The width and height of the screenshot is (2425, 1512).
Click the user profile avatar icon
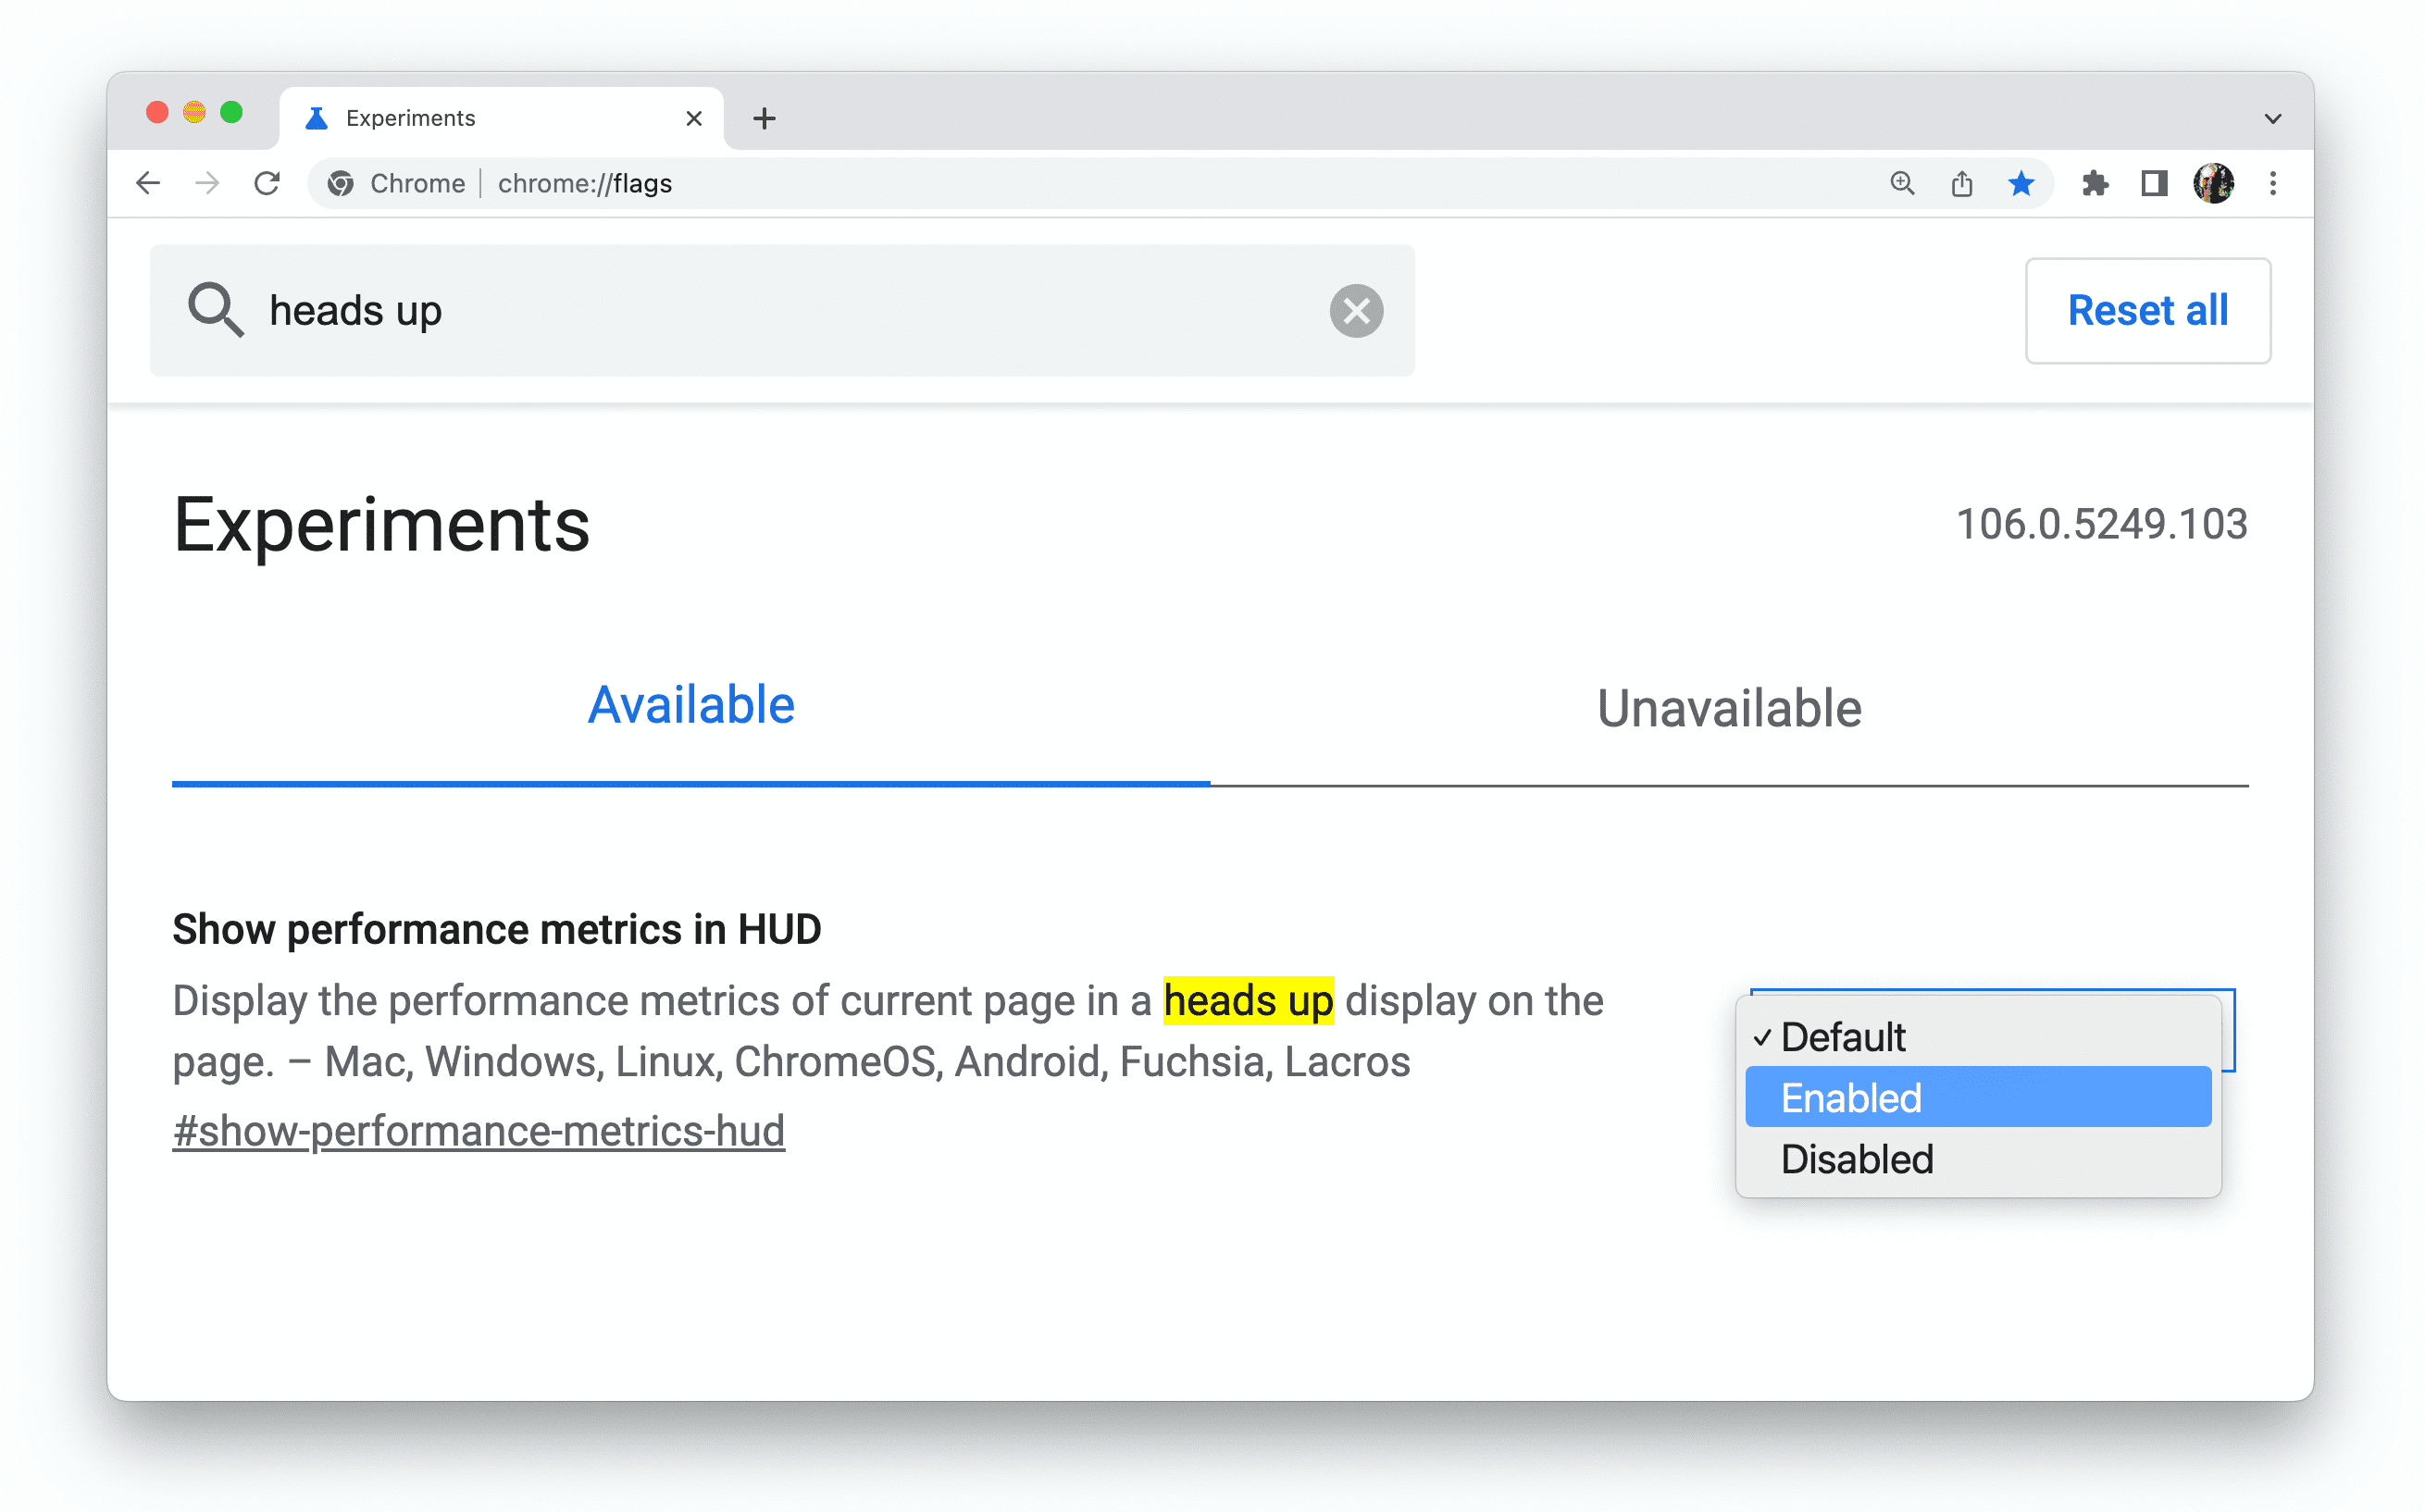point(2214,181)
